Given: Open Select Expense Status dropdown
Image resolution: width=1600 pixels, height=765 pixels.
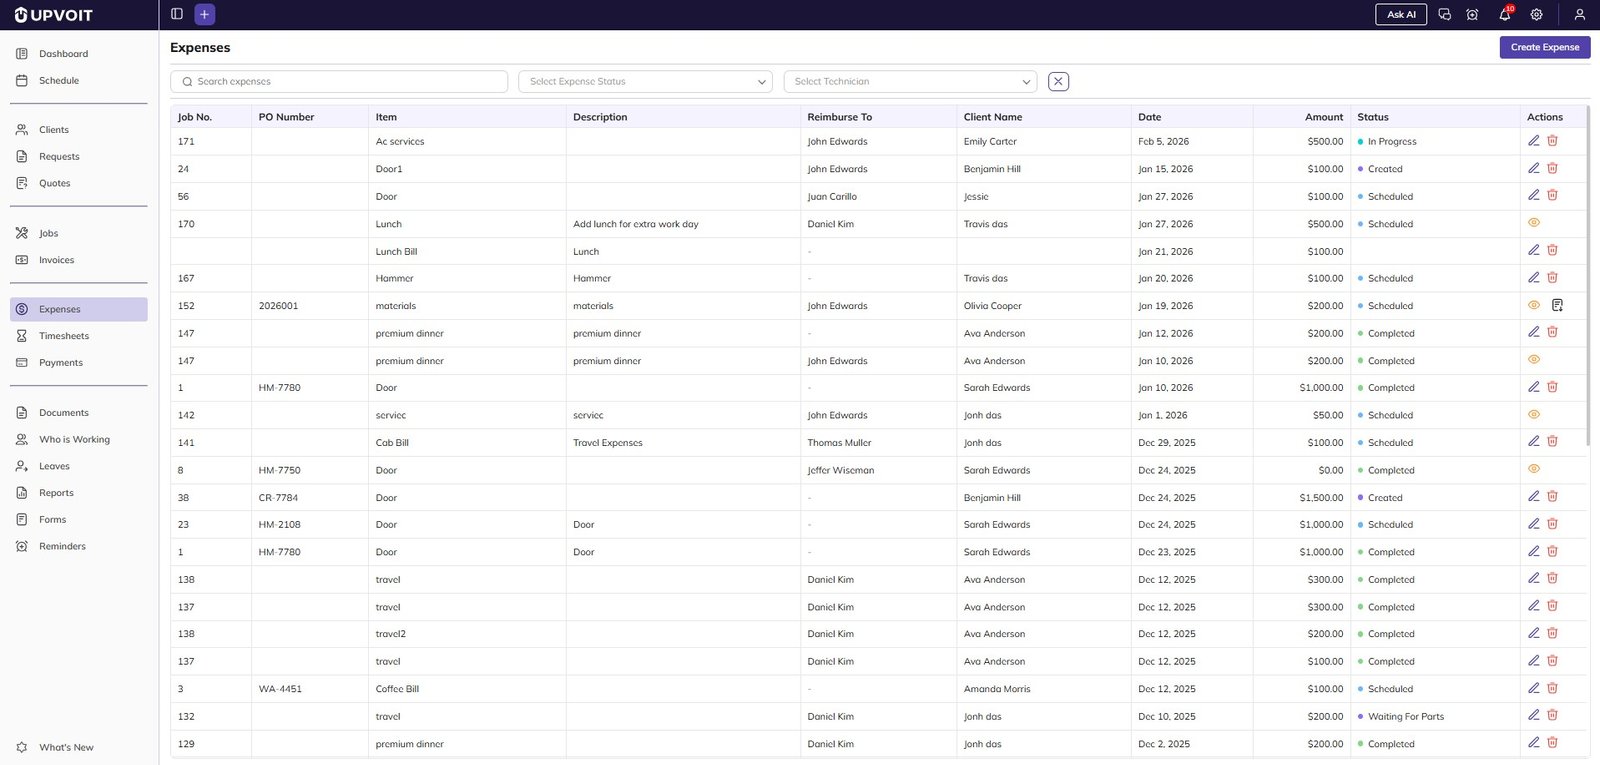Looking at the screenshot, I should pos(645,81).
